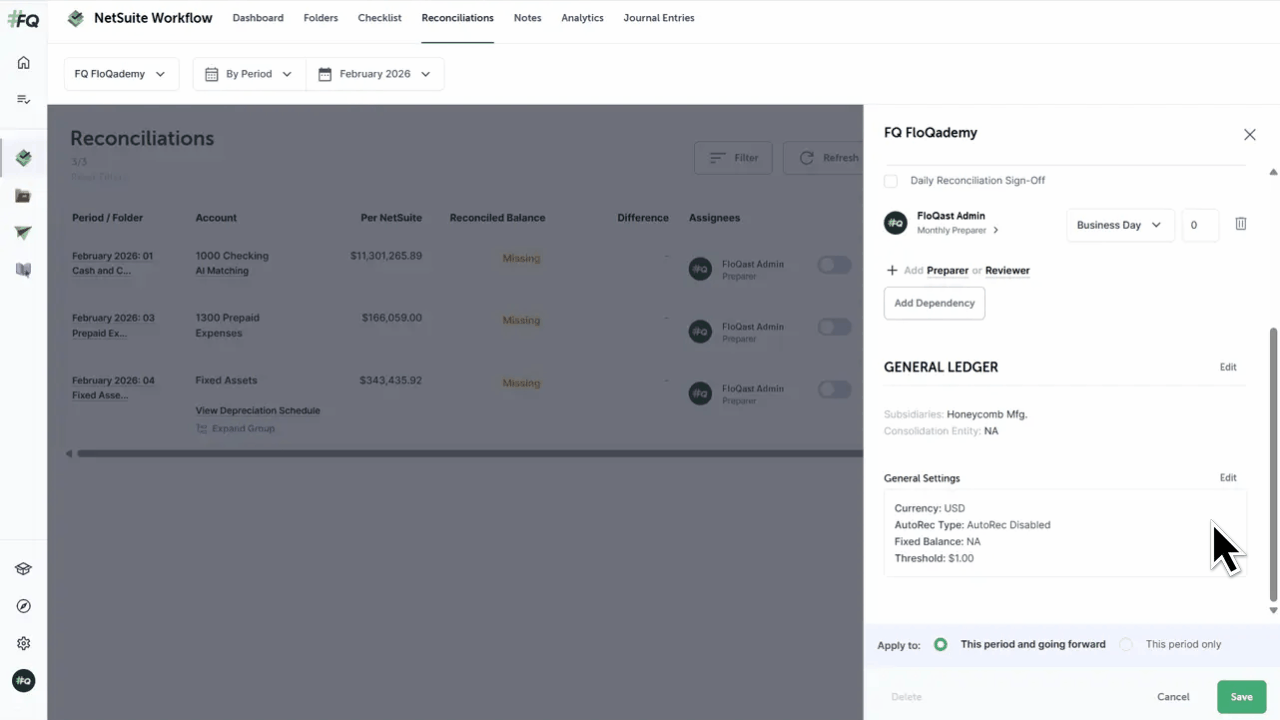Click the side panel vertical scrollbar
Screen dimensions: 1280x720
[x=1273, y=465]
